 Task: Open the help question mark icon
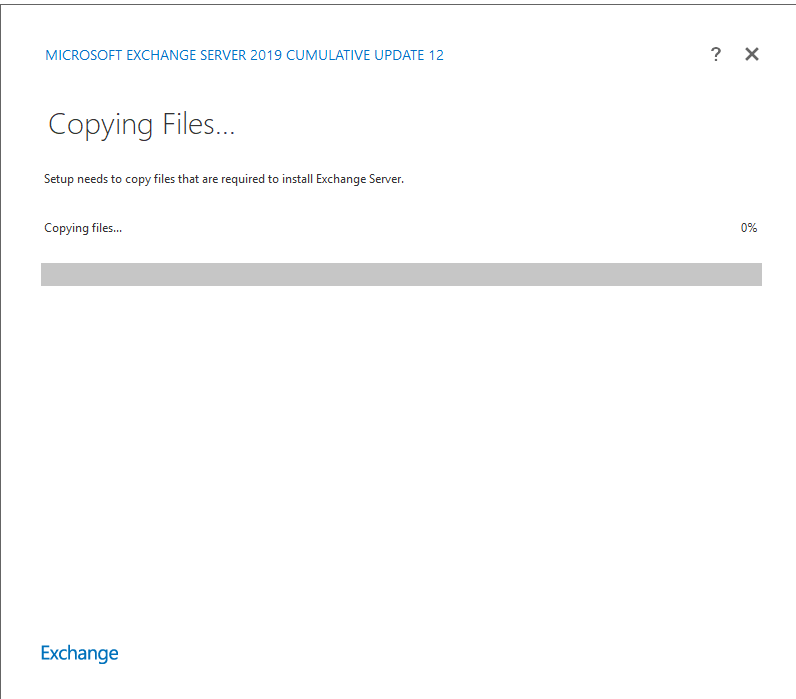pyautogui.click(x=715, y=54)
